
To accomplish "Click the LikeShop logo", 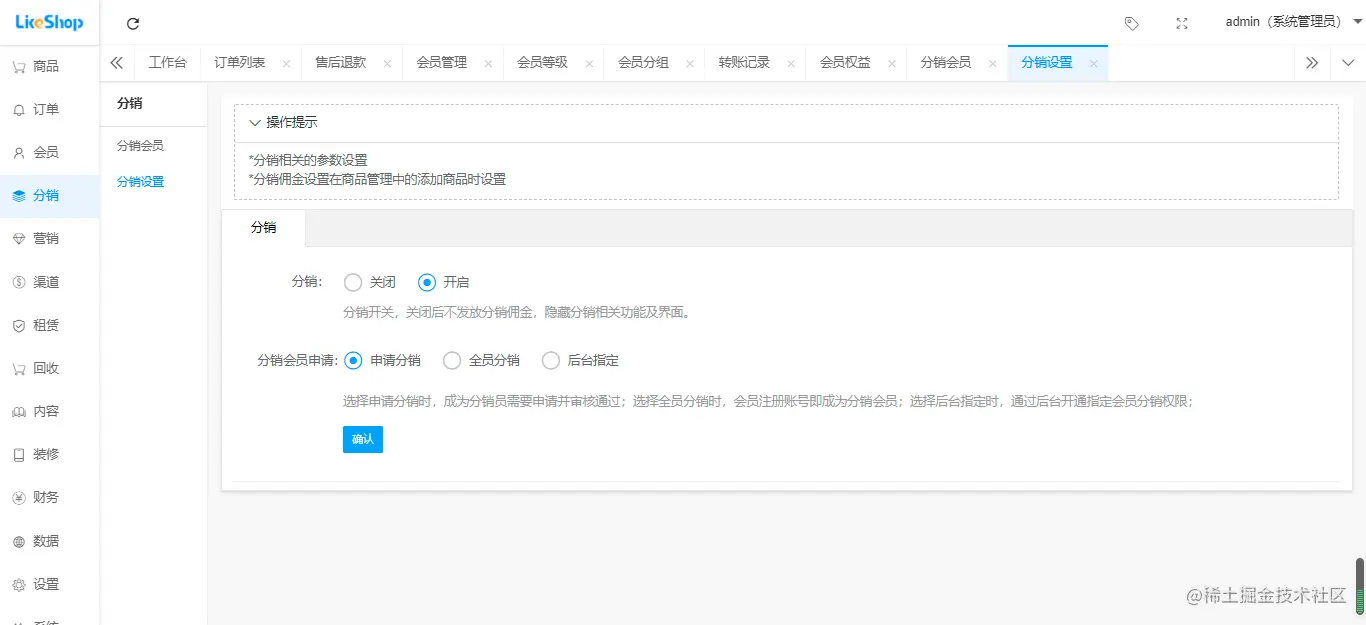I will (x=49, y=22).
